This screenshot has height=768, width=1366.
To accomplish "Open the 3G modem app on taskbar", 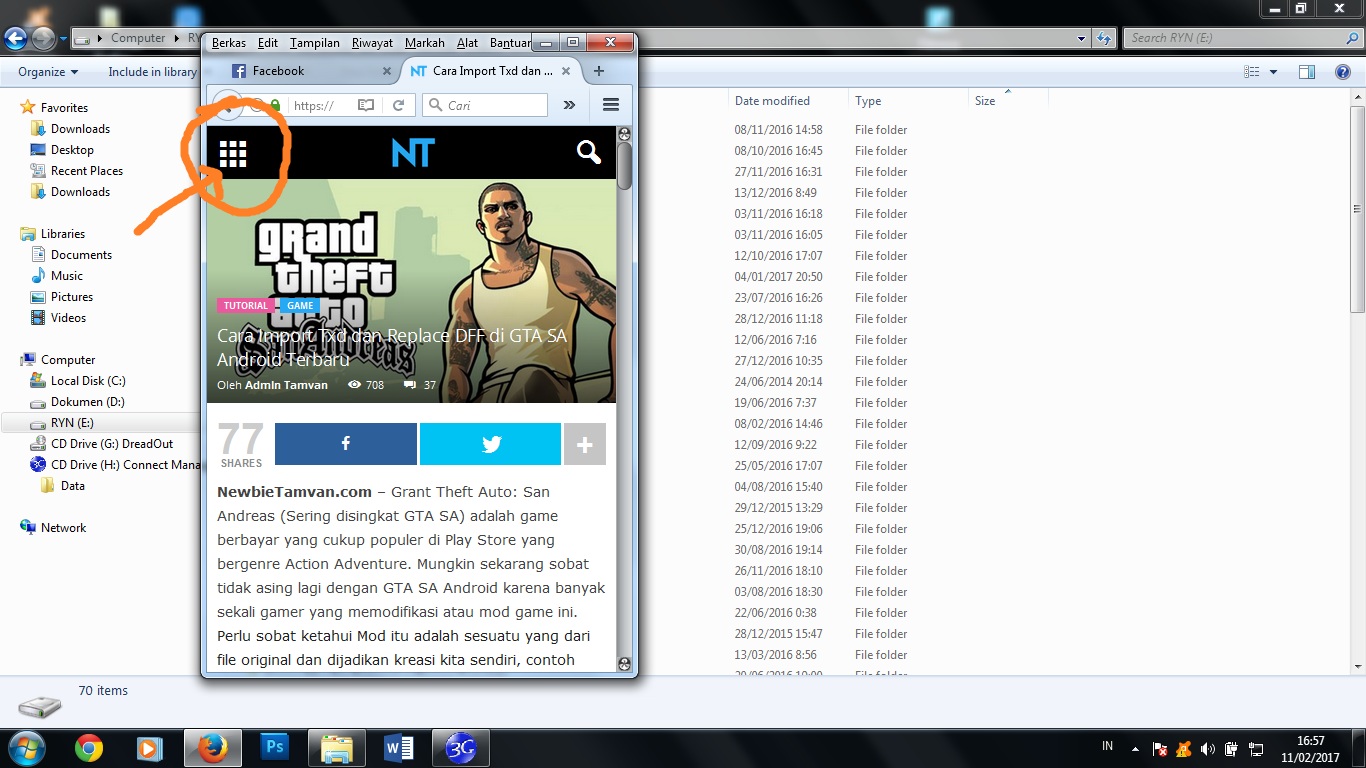I will click(460, 747).
